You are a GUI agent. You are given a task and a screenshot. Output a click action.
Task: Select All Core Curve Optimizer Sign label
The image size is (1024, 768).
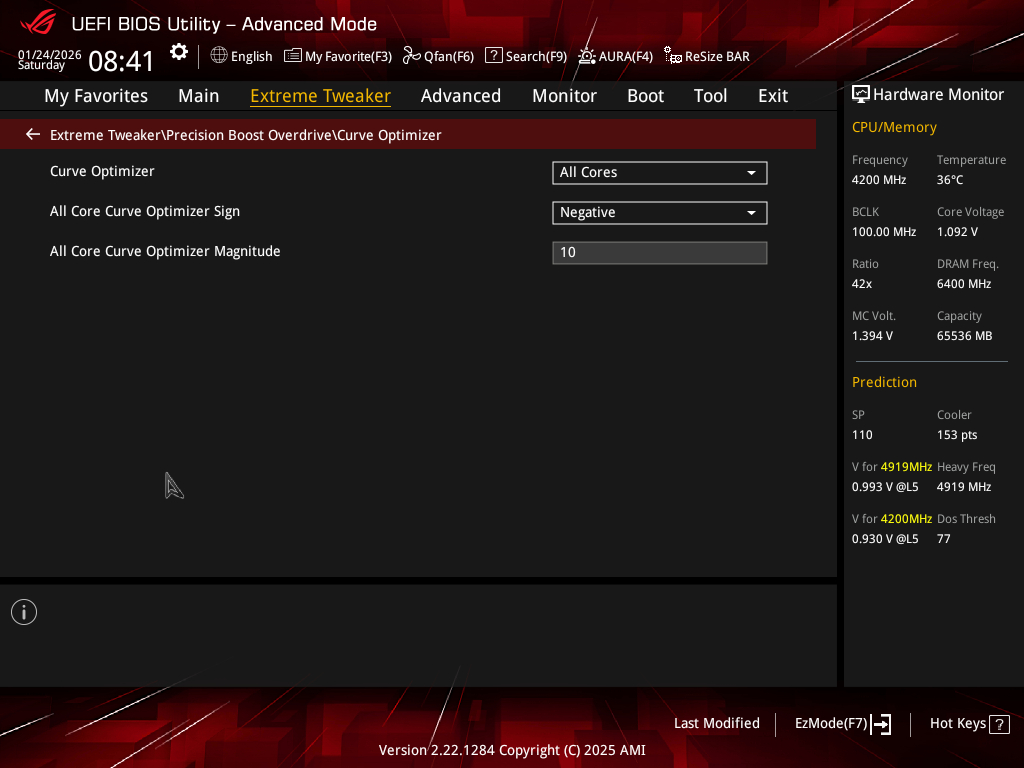point(145,211)
